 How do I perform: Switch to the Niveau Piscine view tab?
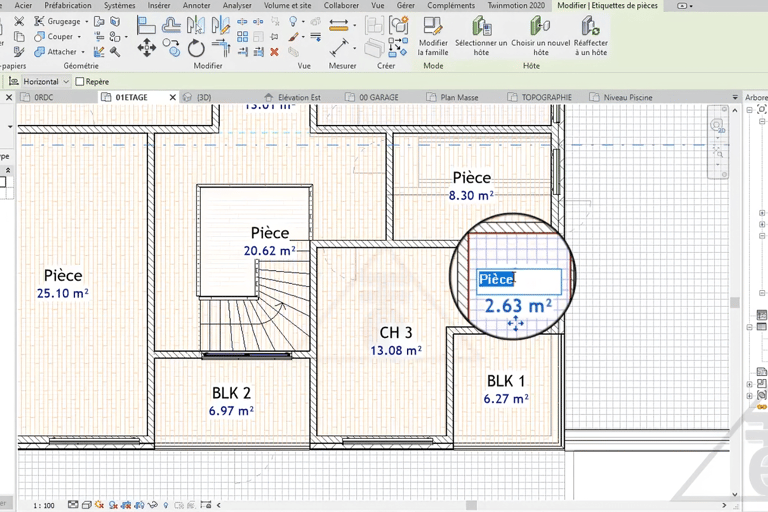coord(627,98)
